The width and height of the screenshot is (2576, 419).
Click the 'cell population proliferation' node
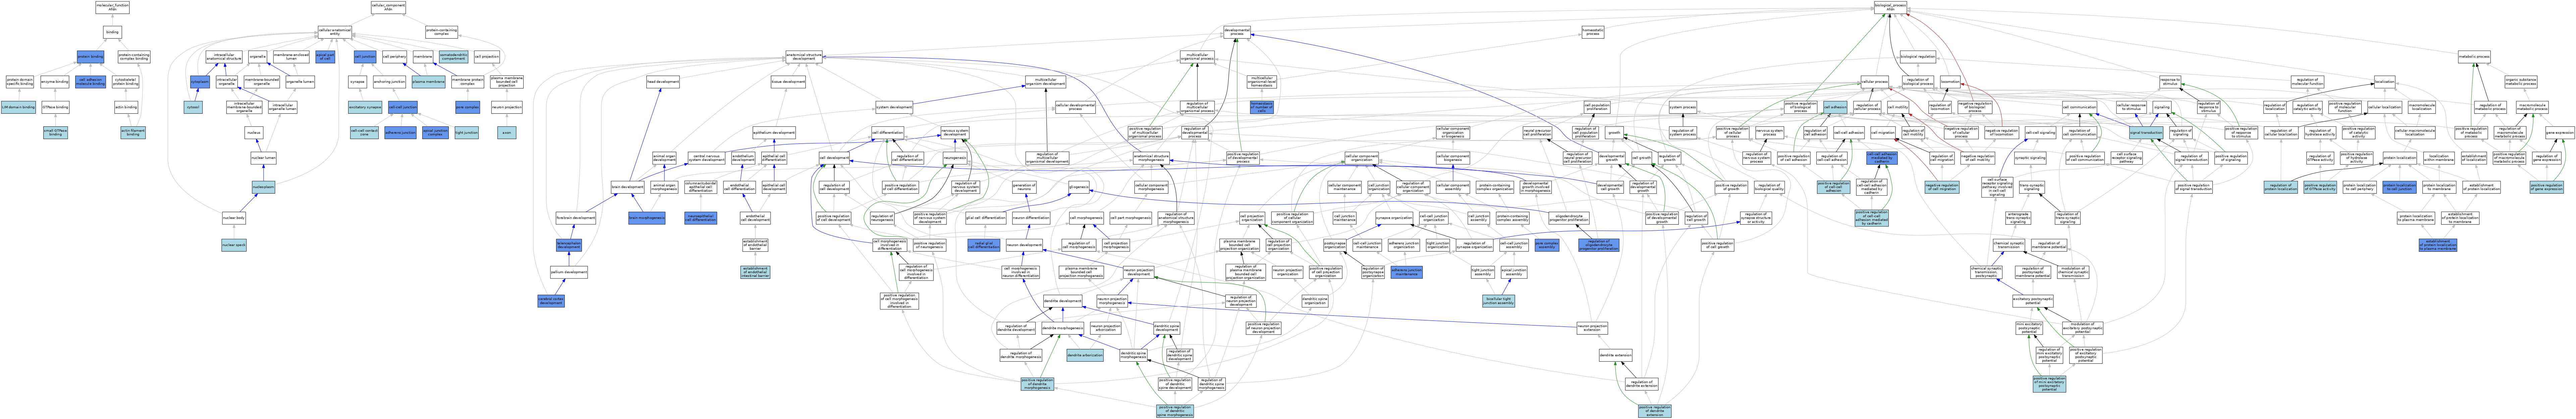pos(1597,107)
